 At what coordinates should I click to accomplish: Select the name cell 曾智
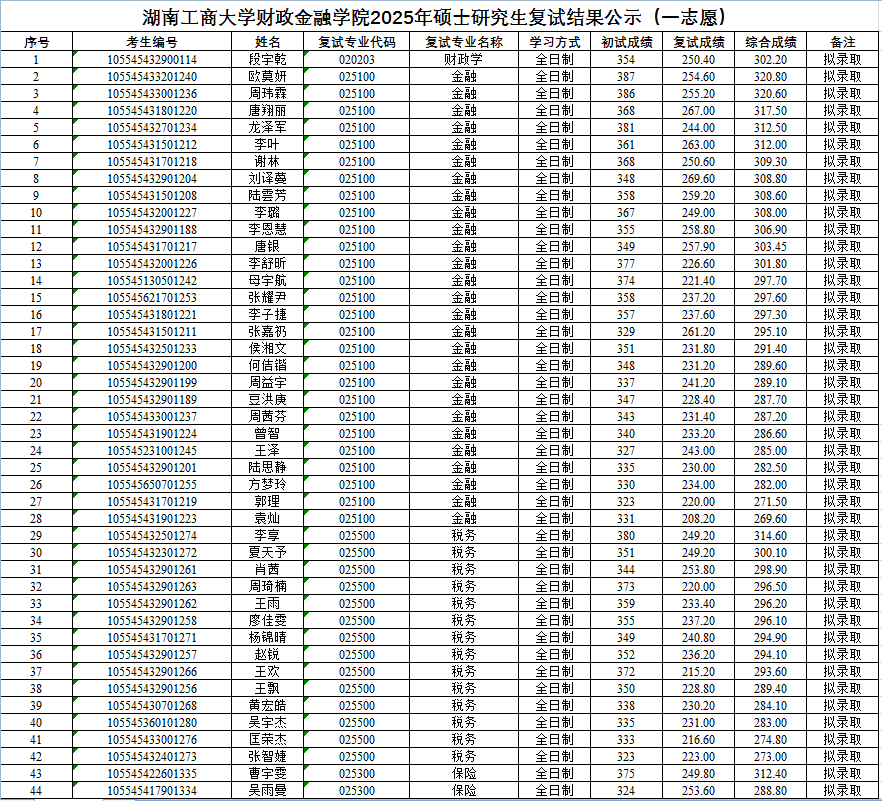[267, 433]
